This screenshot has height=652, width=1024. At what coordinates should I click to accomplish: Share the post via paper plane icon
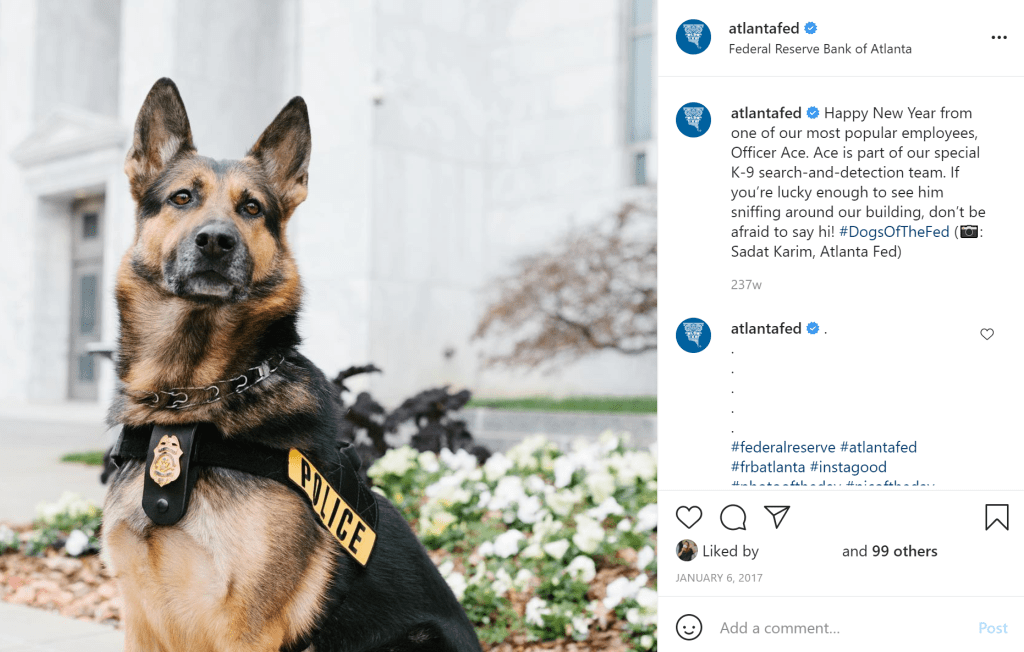click(777, 516)
